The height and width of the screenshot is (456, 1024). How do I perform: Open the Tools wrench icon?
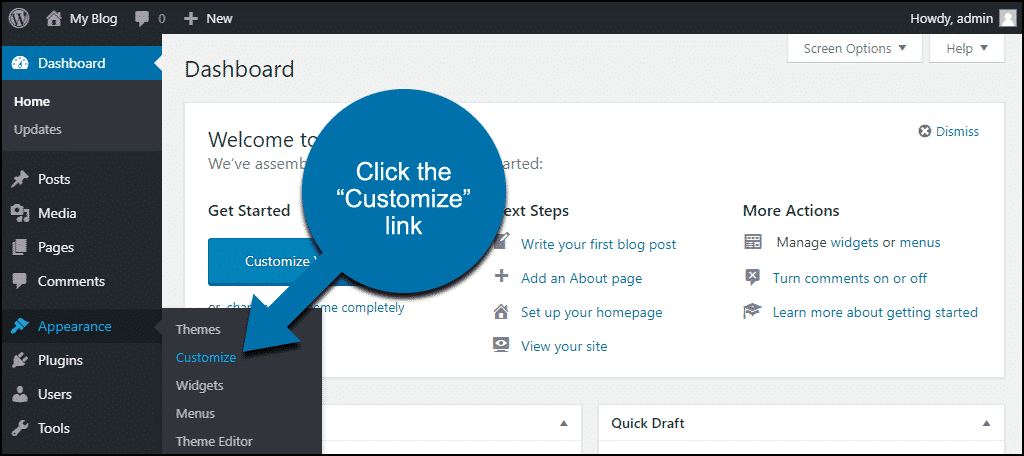coord(20,428)
